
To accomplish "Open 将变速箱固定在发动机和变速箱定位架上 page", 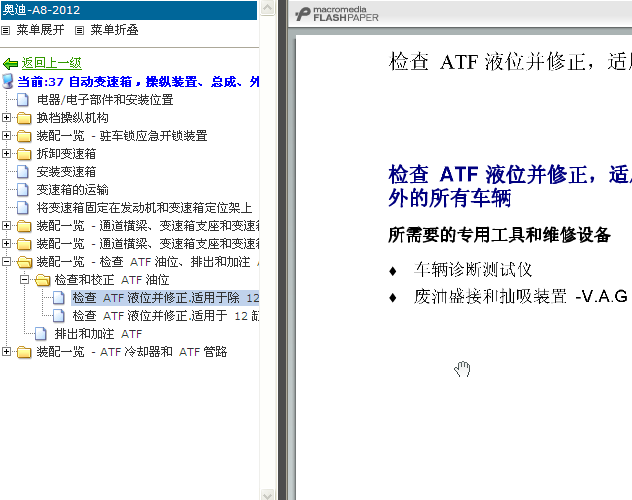I will 144,207.
